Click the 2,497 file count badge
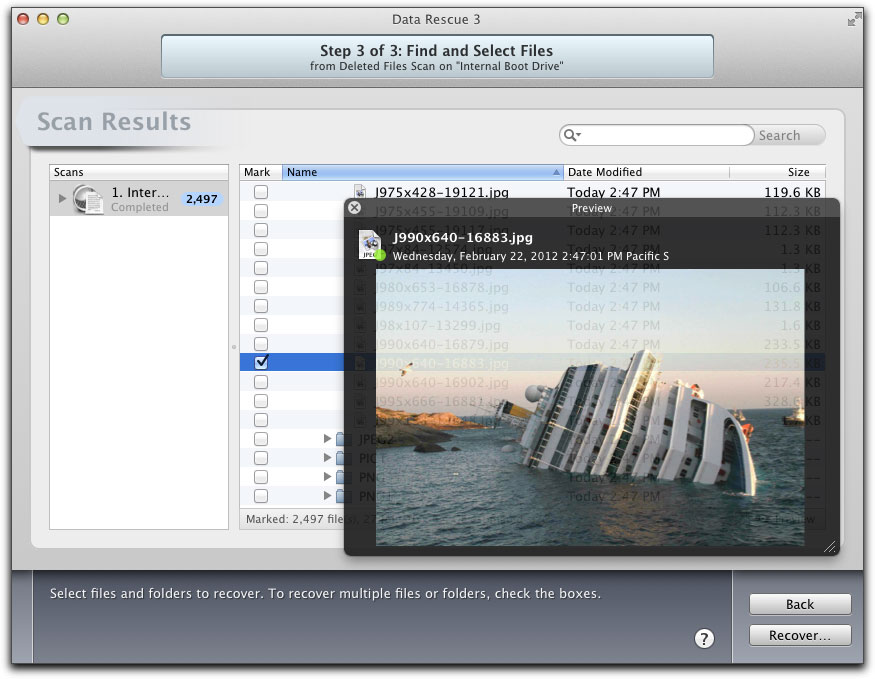 point(201,199)
